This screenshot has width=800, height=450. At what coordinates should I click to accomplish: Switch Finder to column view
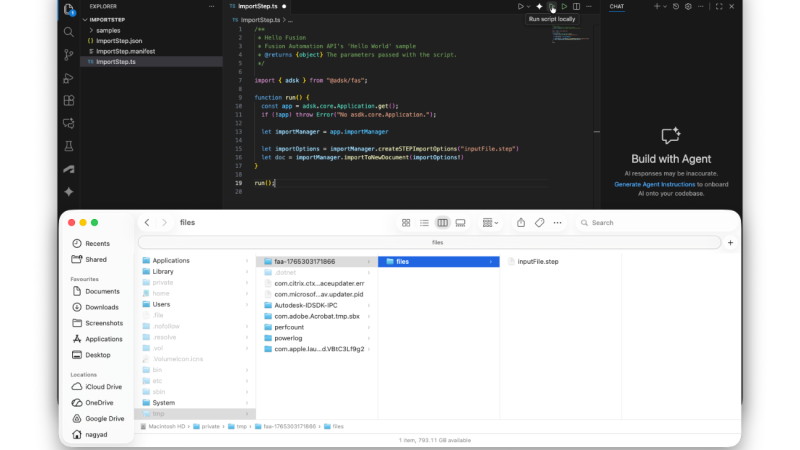click(x=442, y=222)
